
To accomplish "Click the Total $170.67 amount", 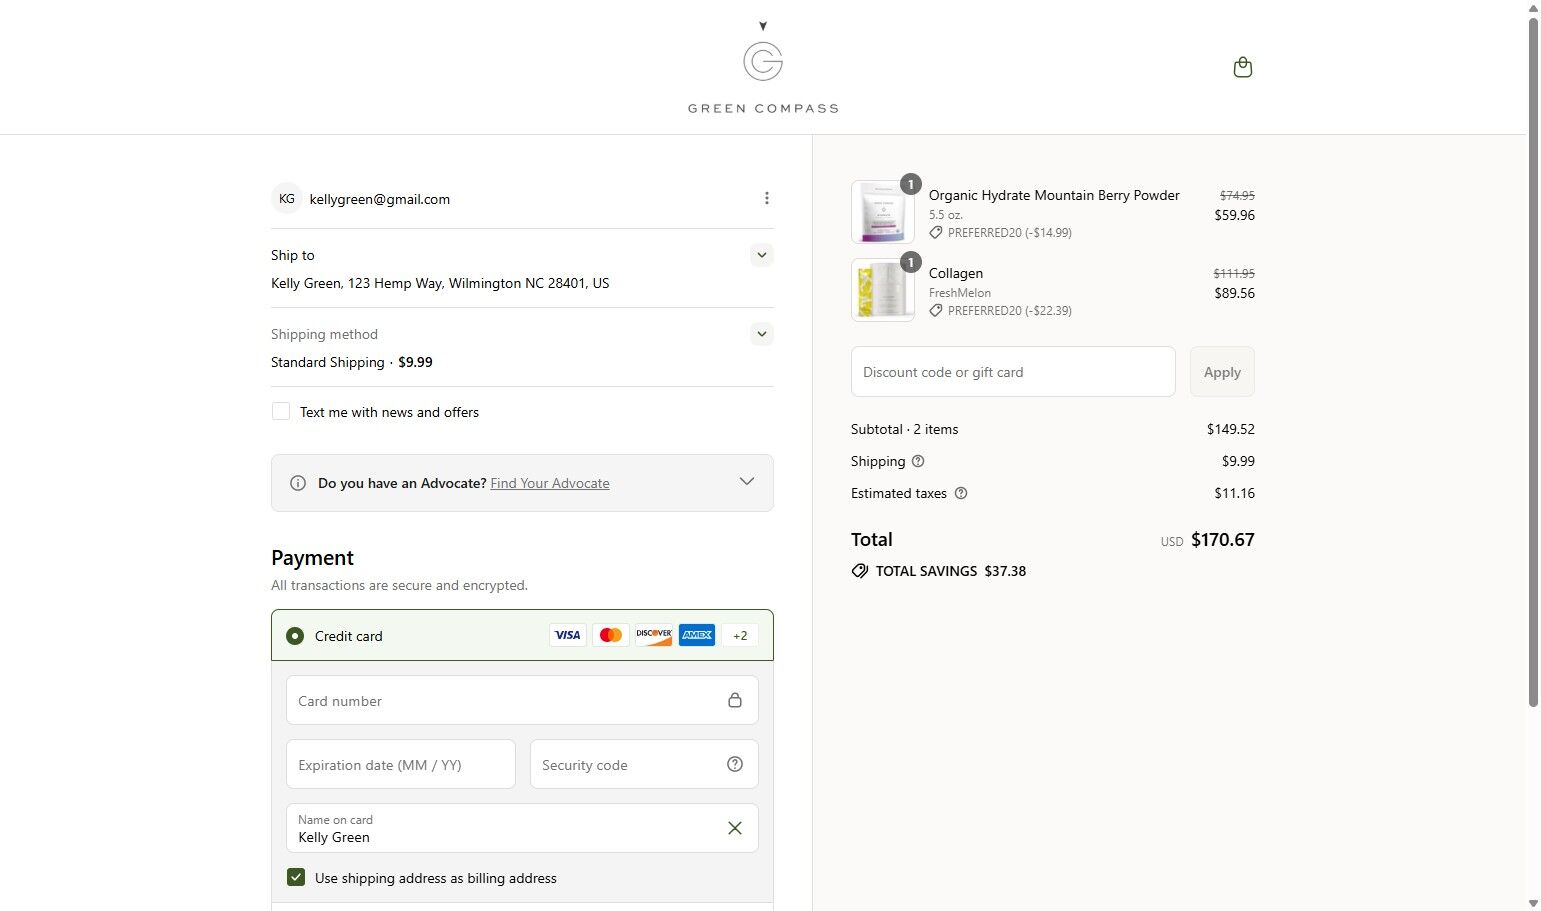I will click(1222, 540).
